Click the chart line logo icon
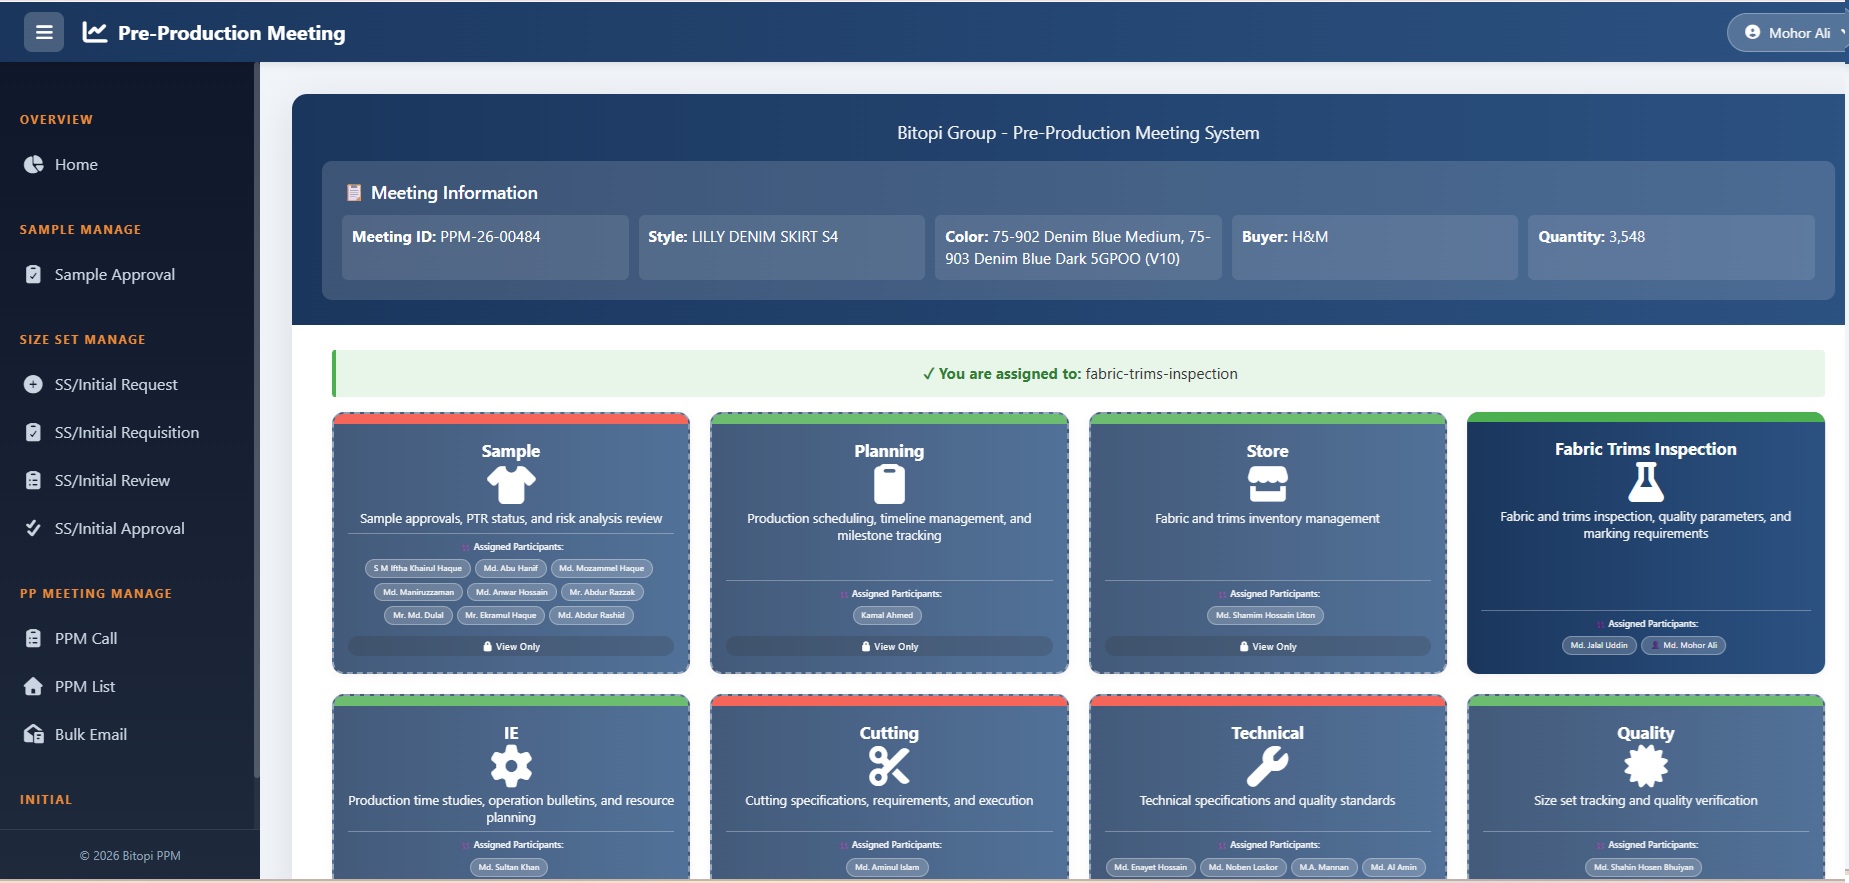This screenshot has width=1849, height=883. pyautogui.click(x=95, y=32)
